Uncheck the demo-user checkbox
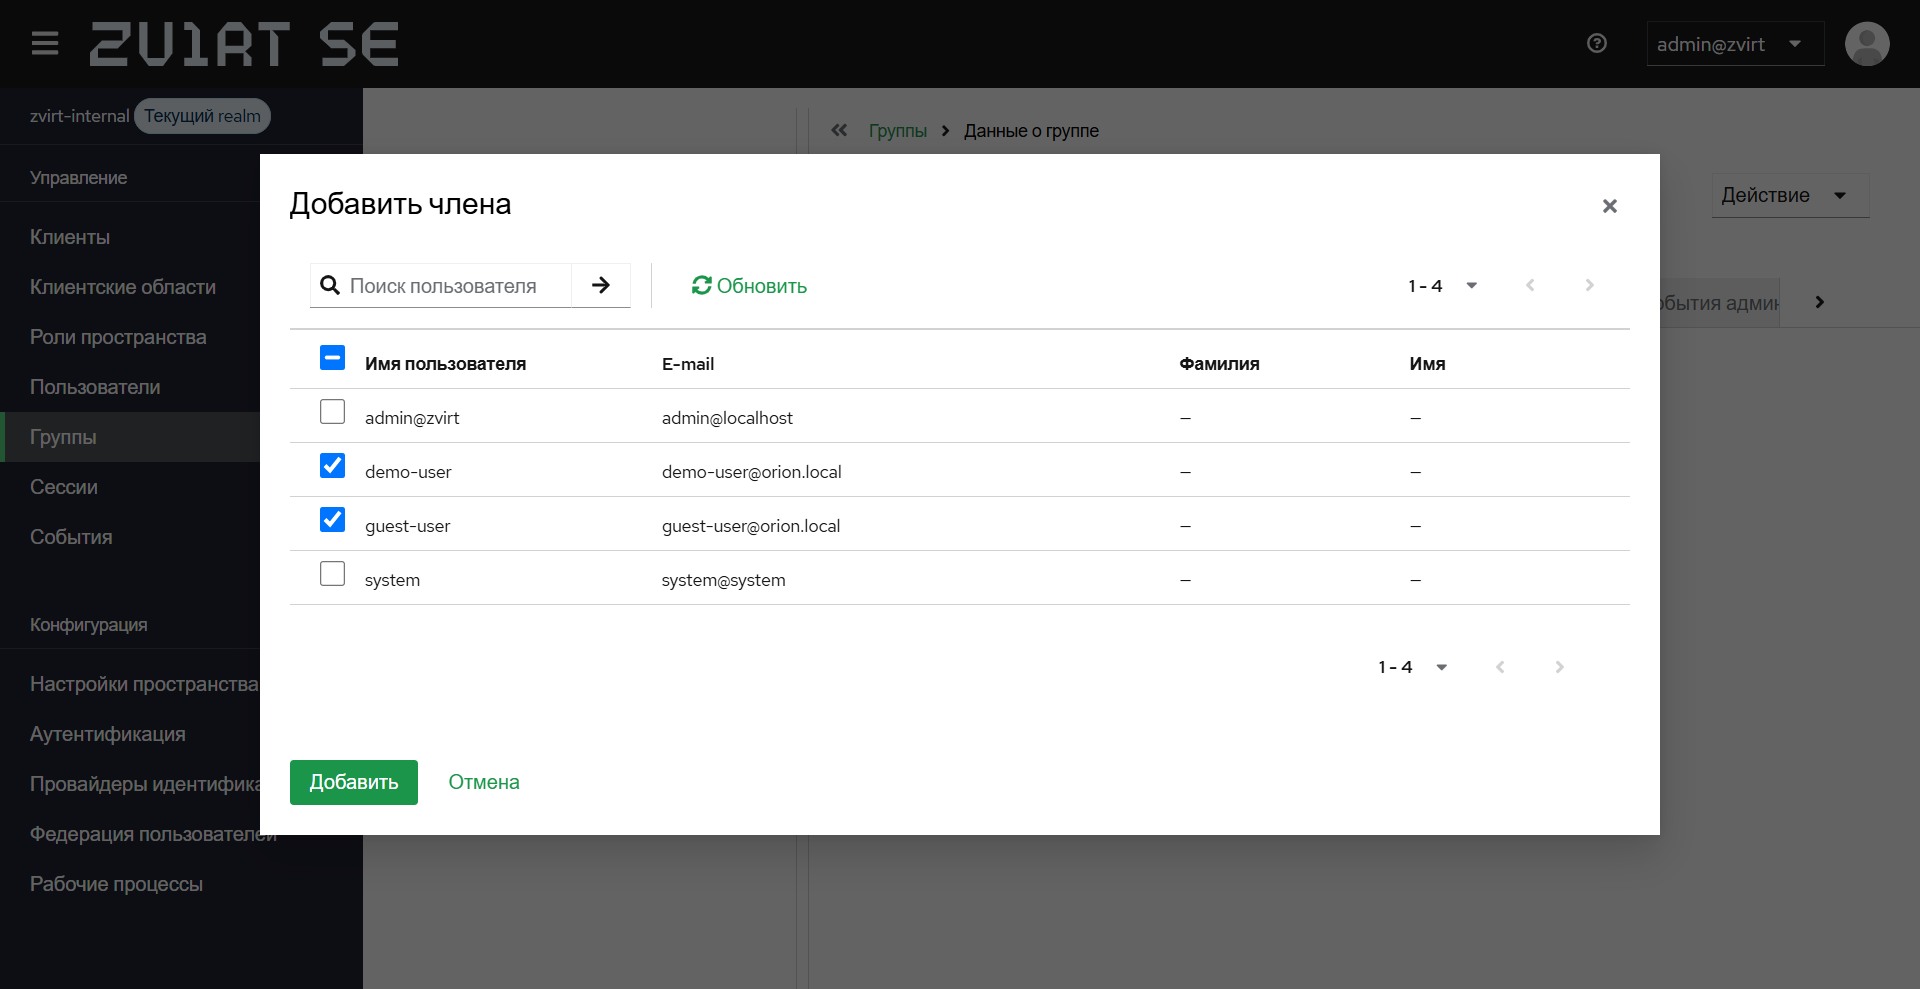1920x989 pixels. (333, 466)
